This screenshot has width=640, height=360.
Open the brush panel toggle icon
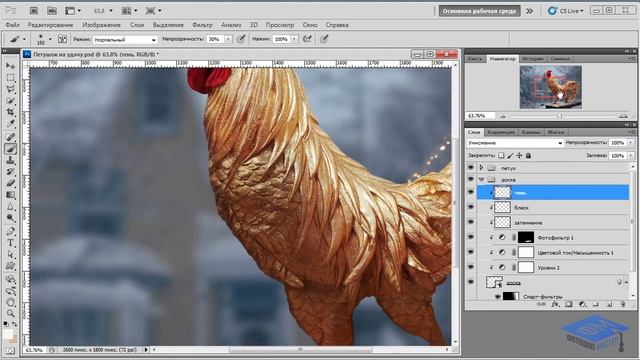point(62,39)
